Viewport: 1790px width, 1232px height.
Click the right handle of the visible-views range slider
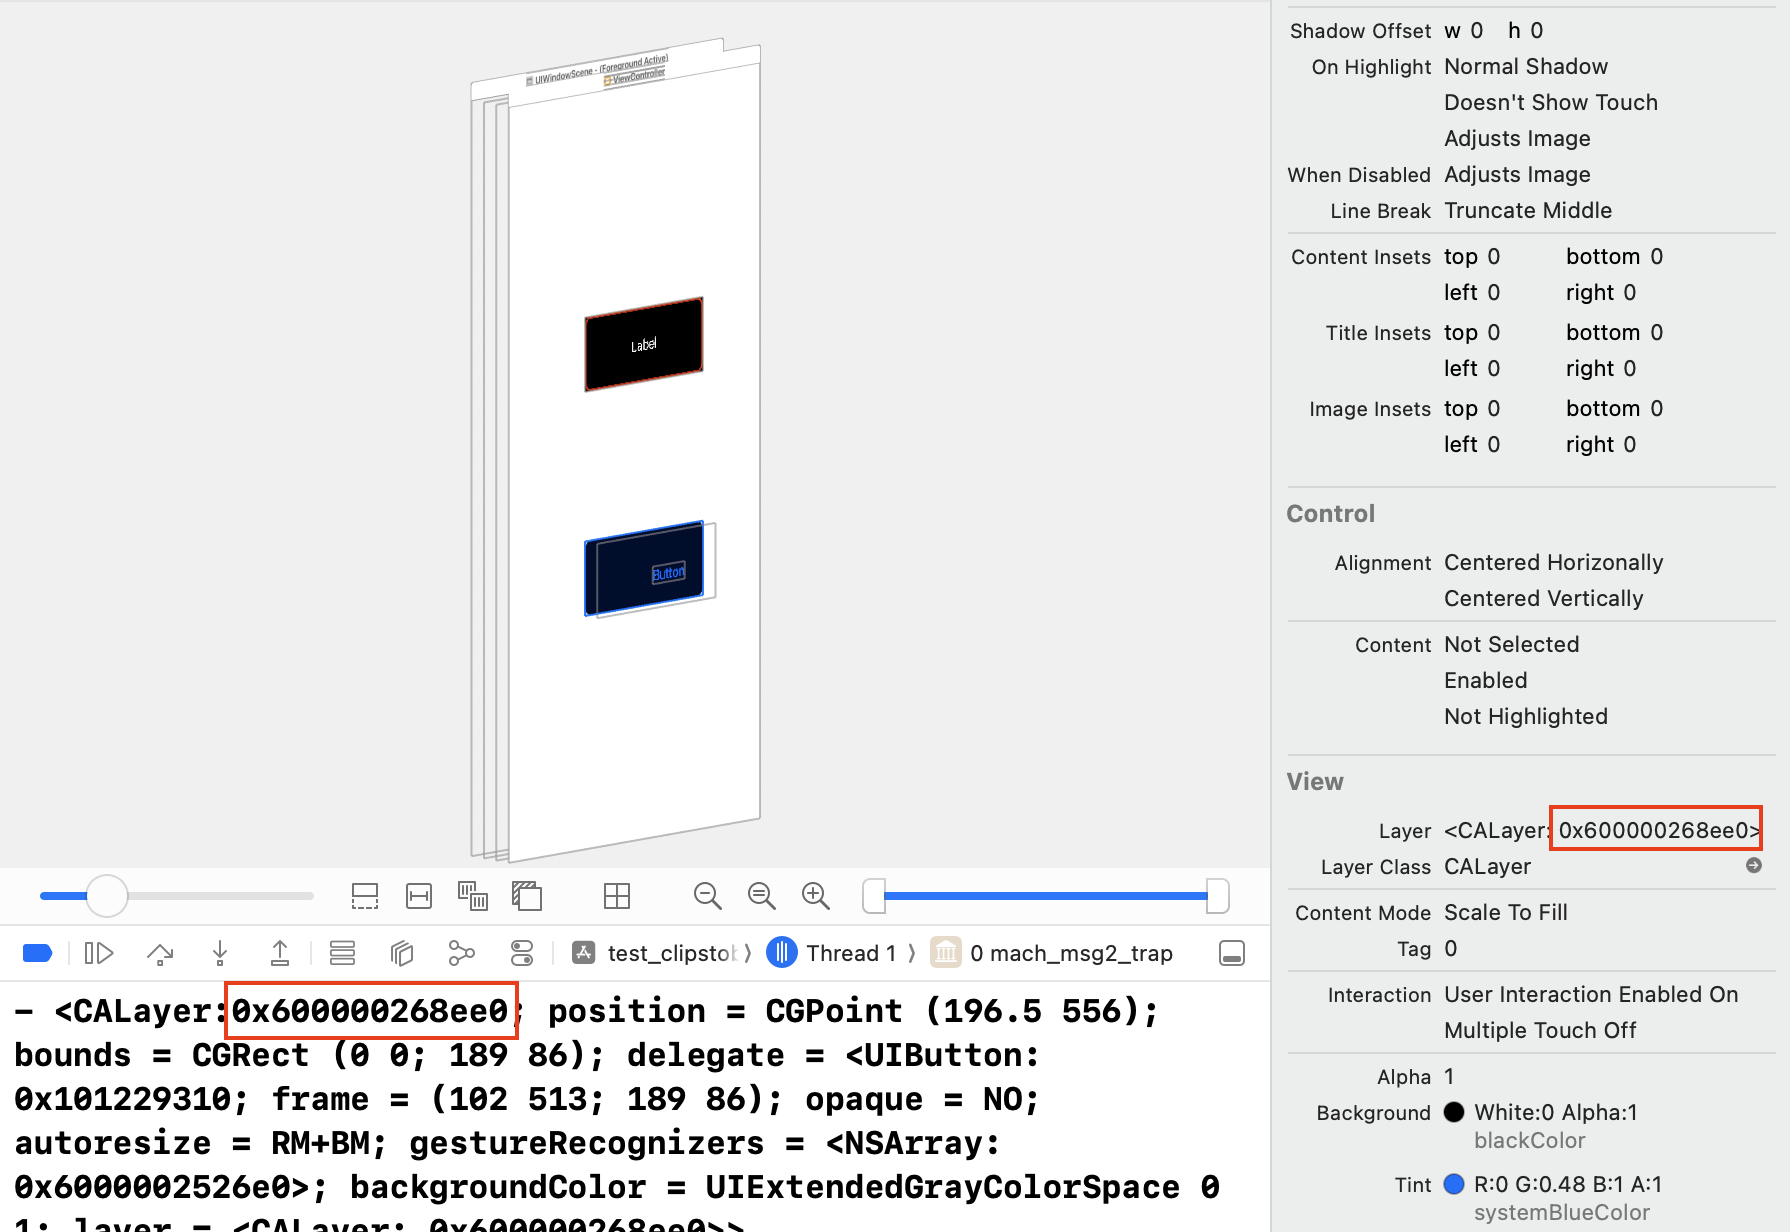(1217, 896)
